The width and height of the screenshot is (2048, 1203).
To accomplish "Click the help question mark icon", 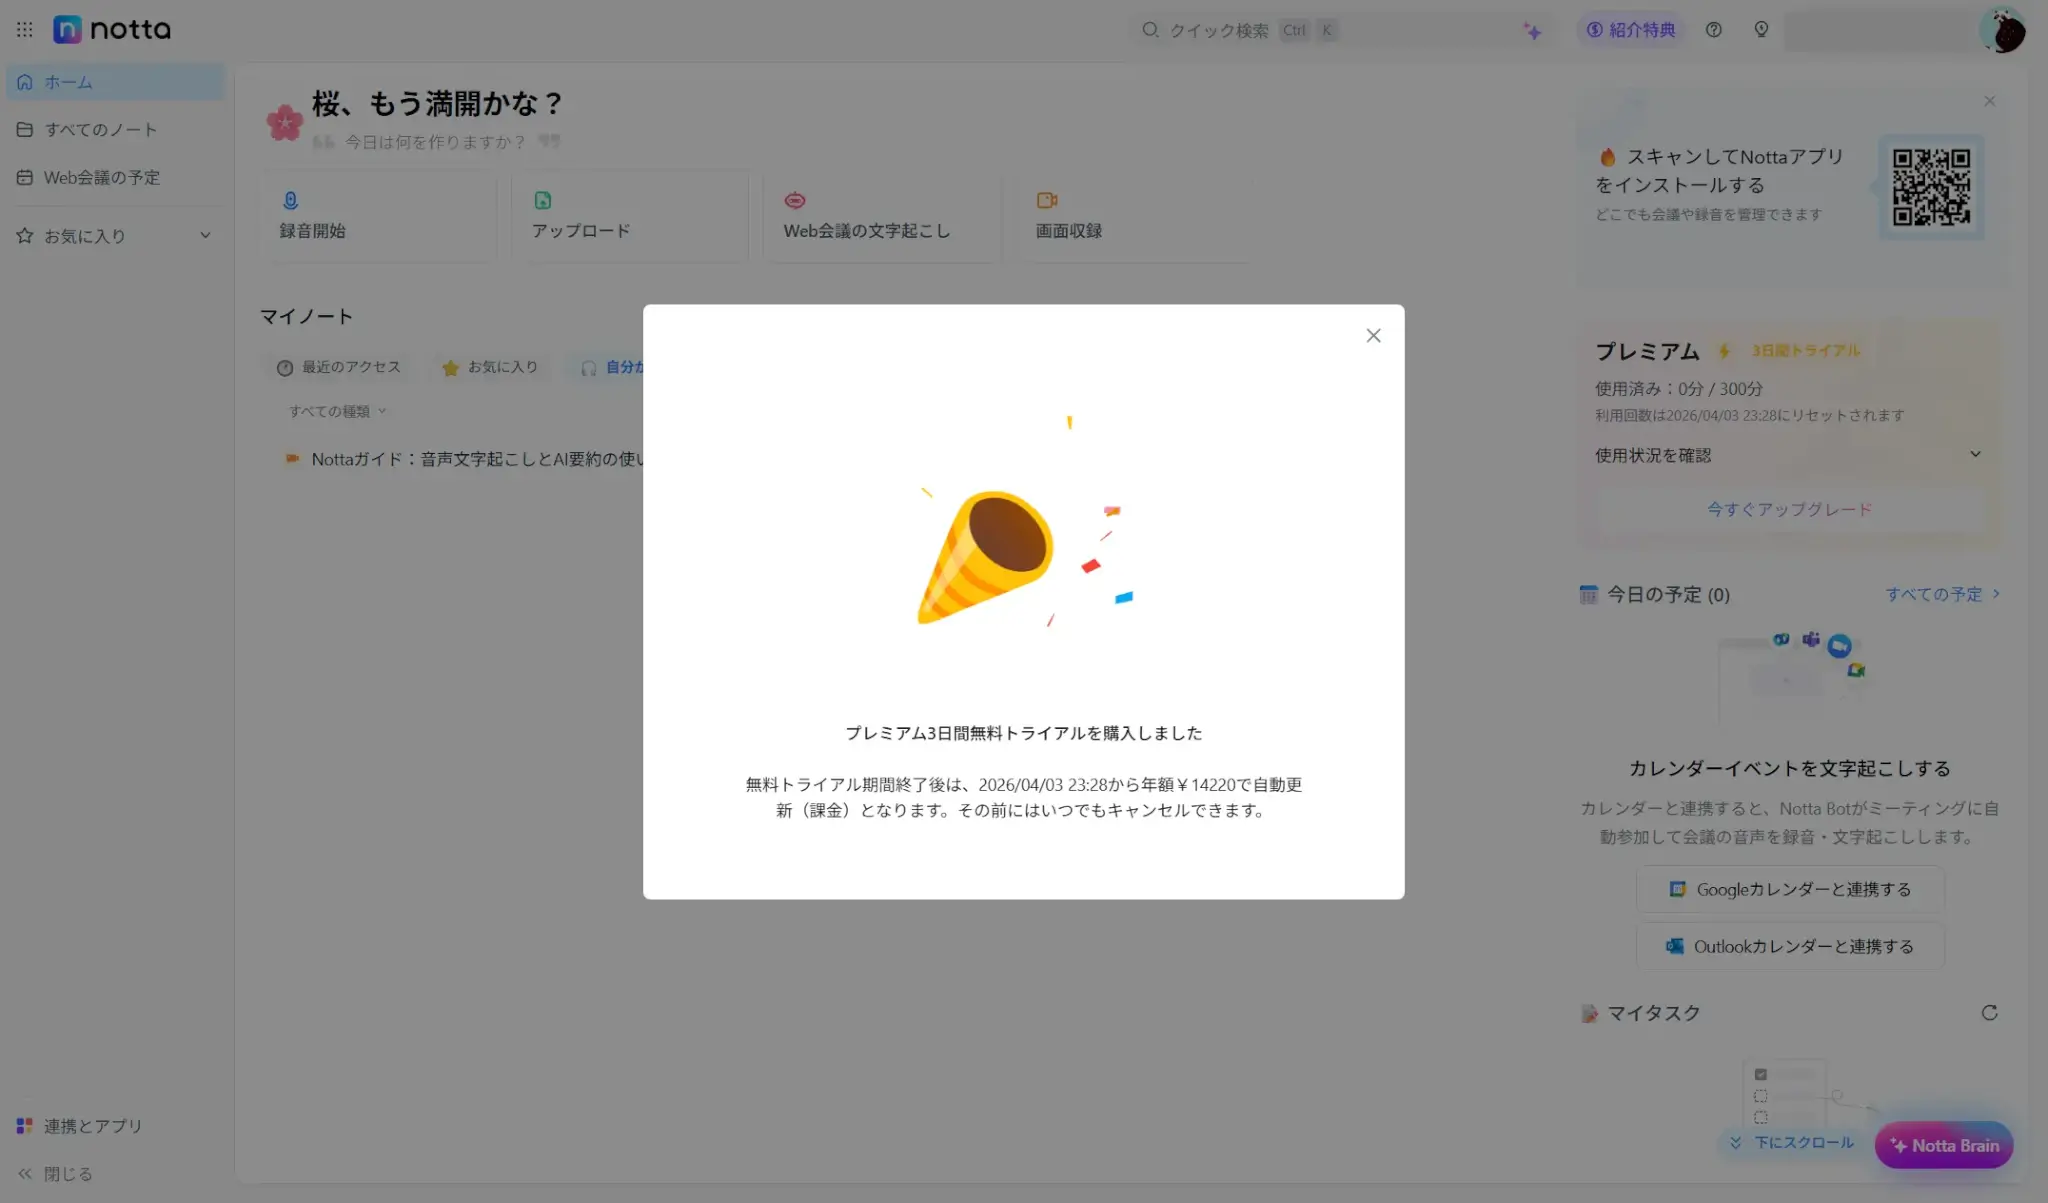I will 1713,30.
